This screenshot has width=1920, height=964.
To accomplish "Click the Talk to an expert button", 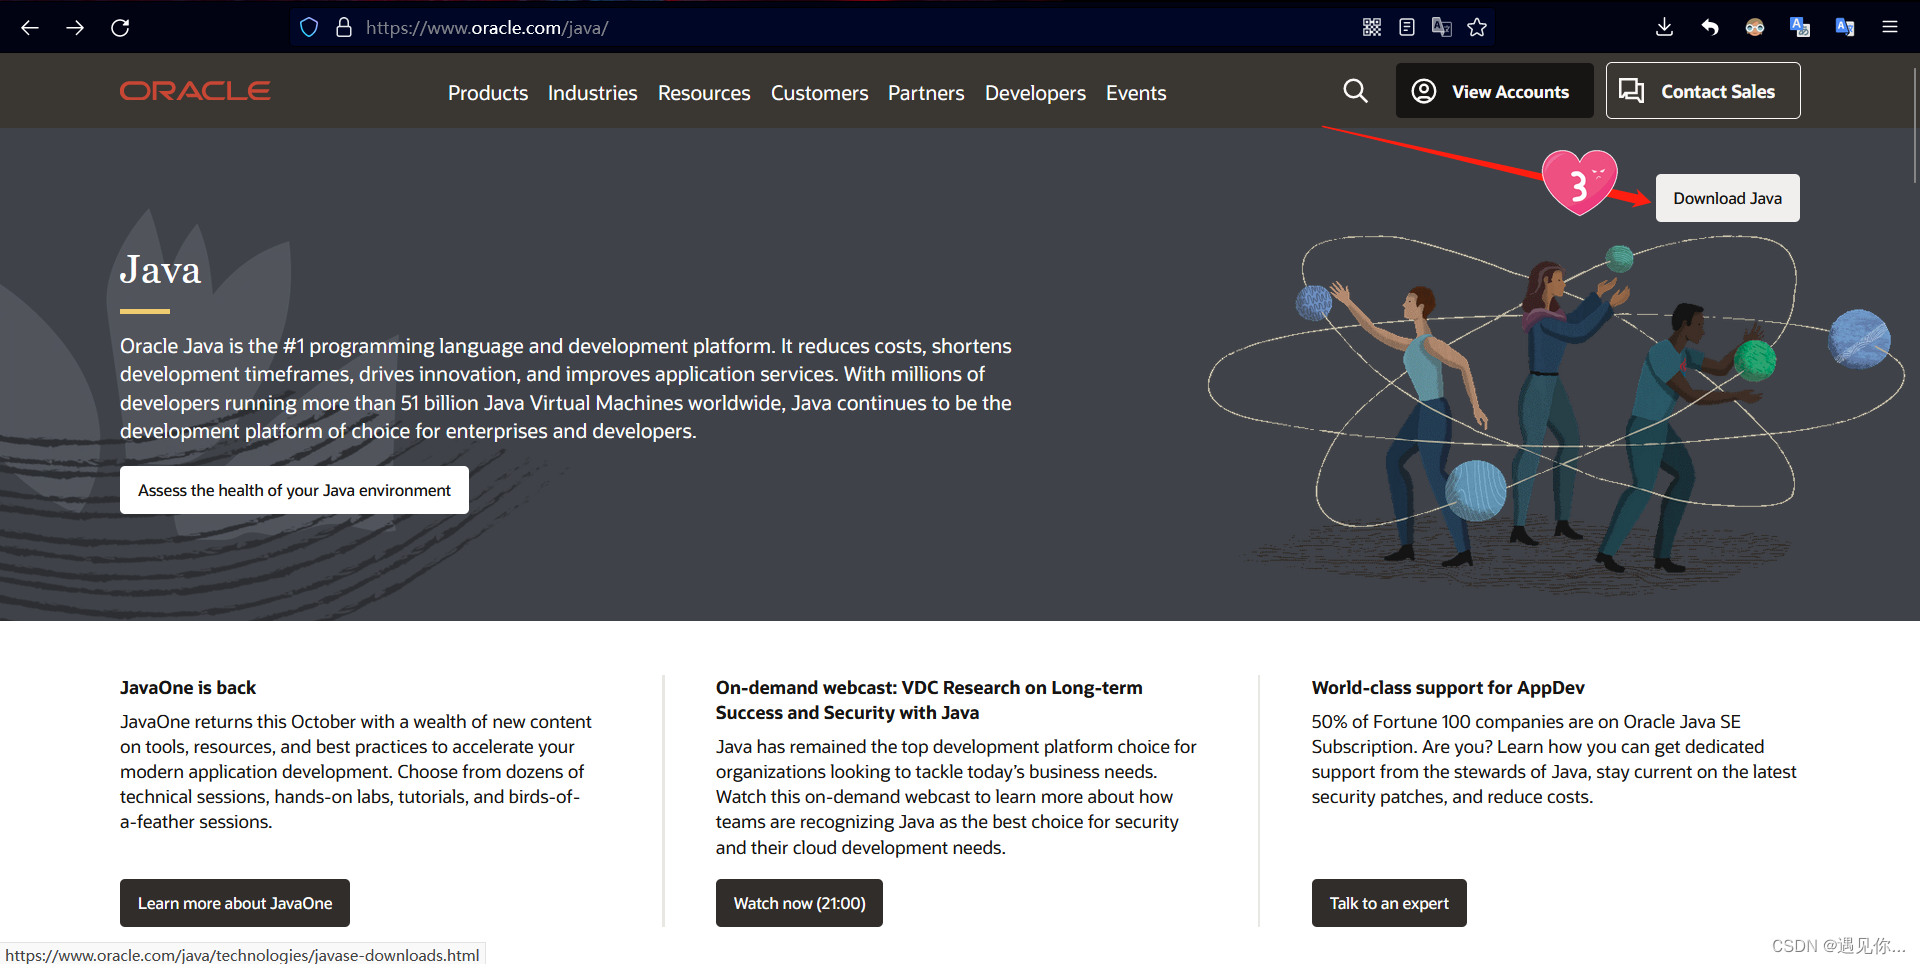I will coord(1389,903).
